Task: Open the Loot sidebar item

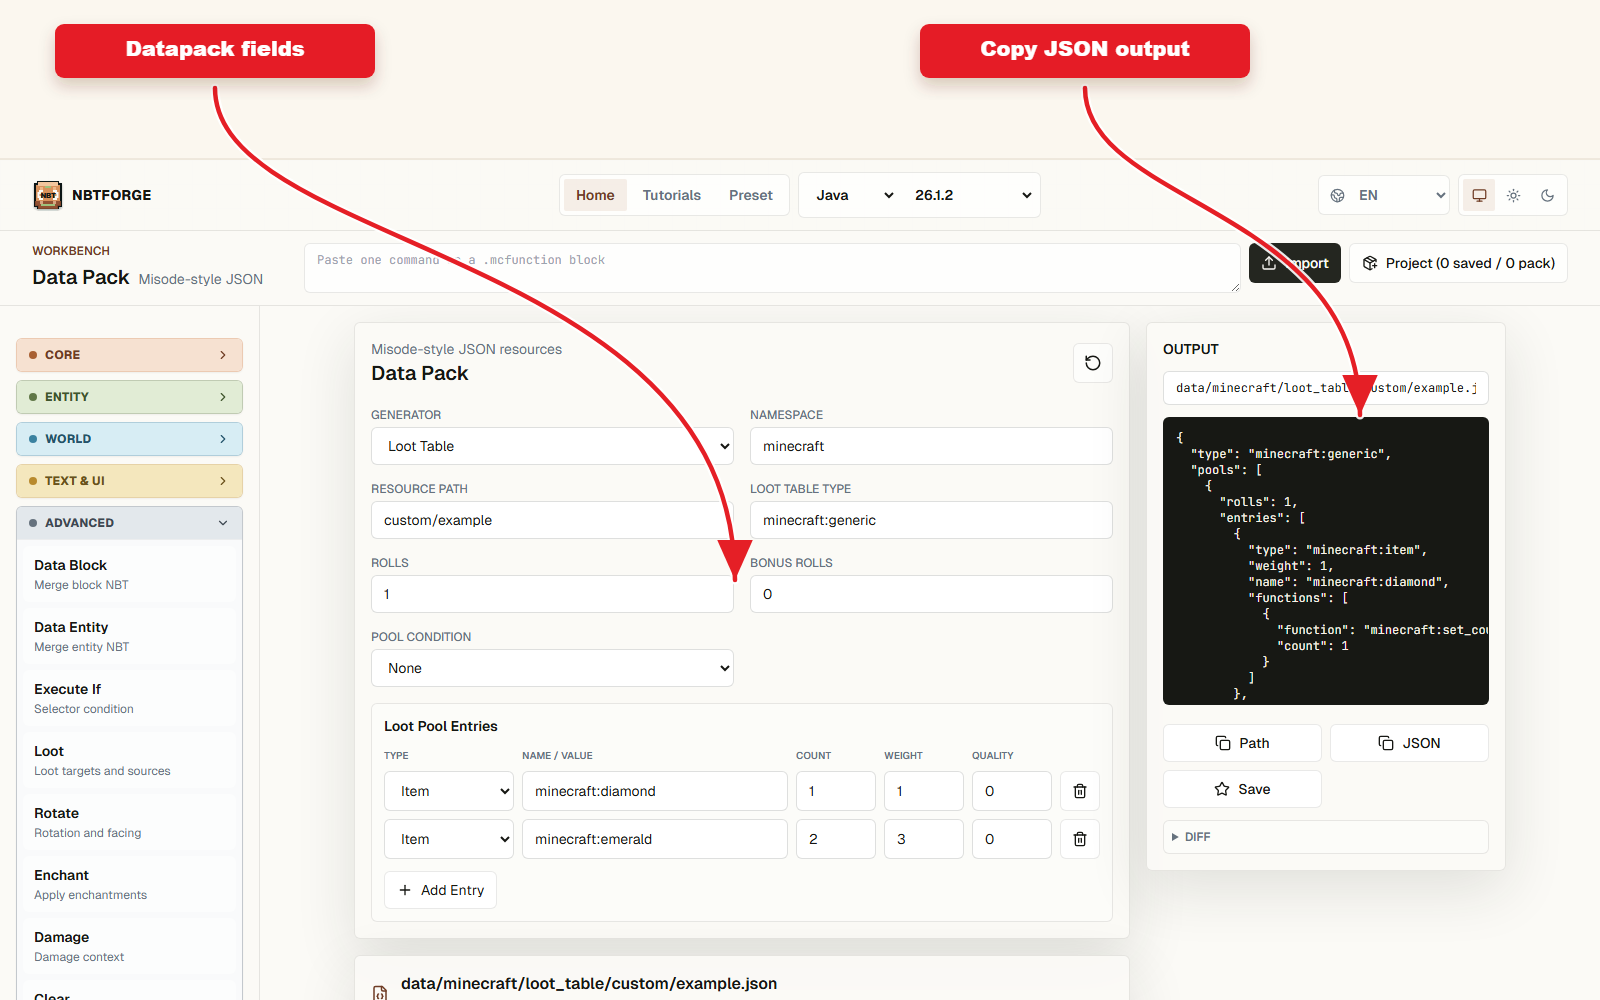Action: pyautogui.click(x=129, y=760)
